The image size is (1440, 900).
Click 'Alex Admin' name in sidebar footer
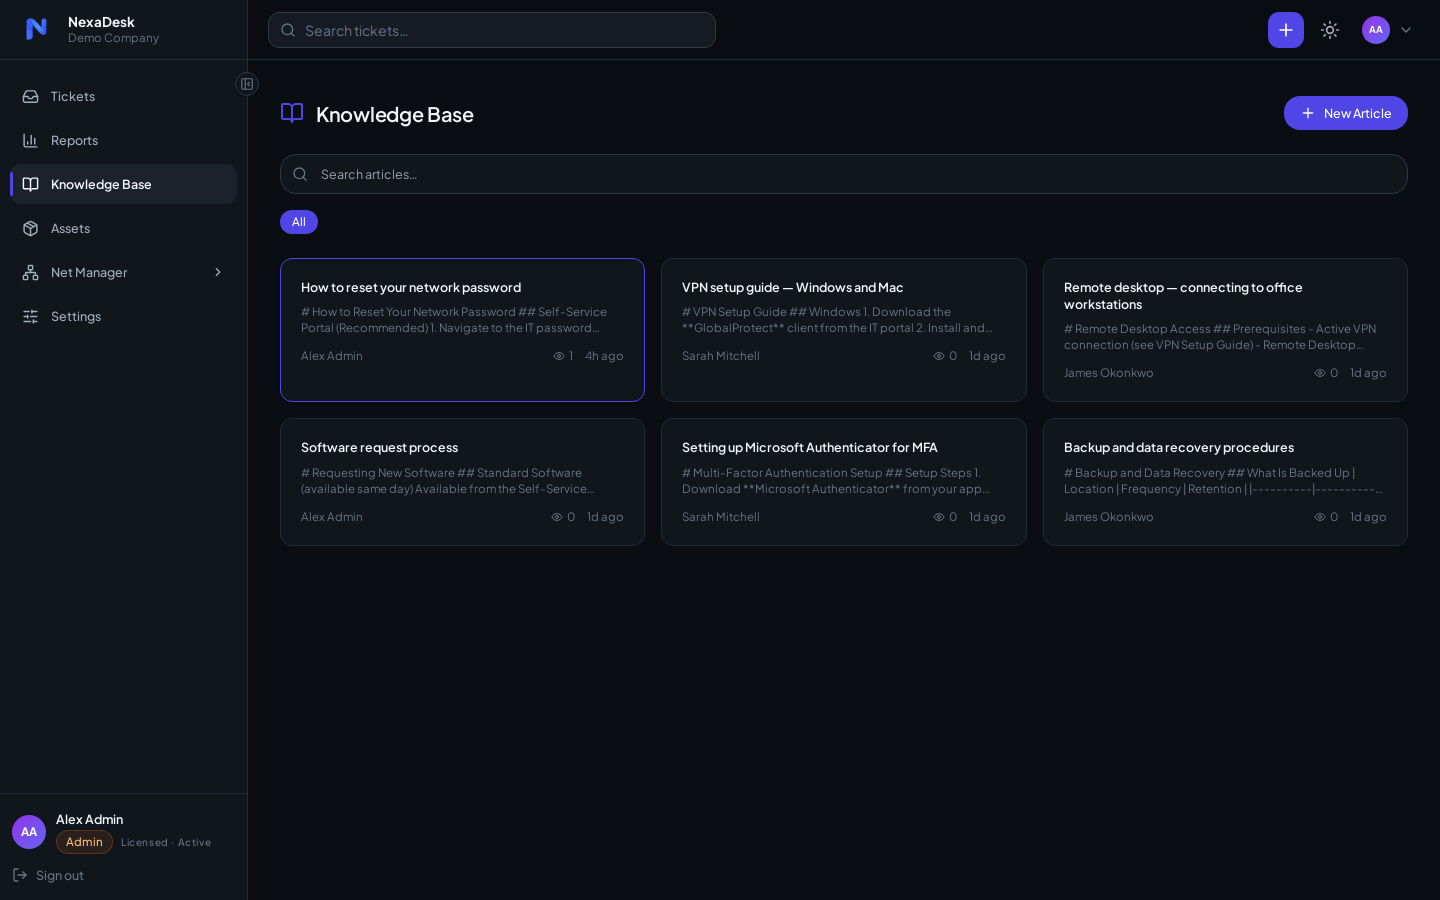(x=90, y=819)
